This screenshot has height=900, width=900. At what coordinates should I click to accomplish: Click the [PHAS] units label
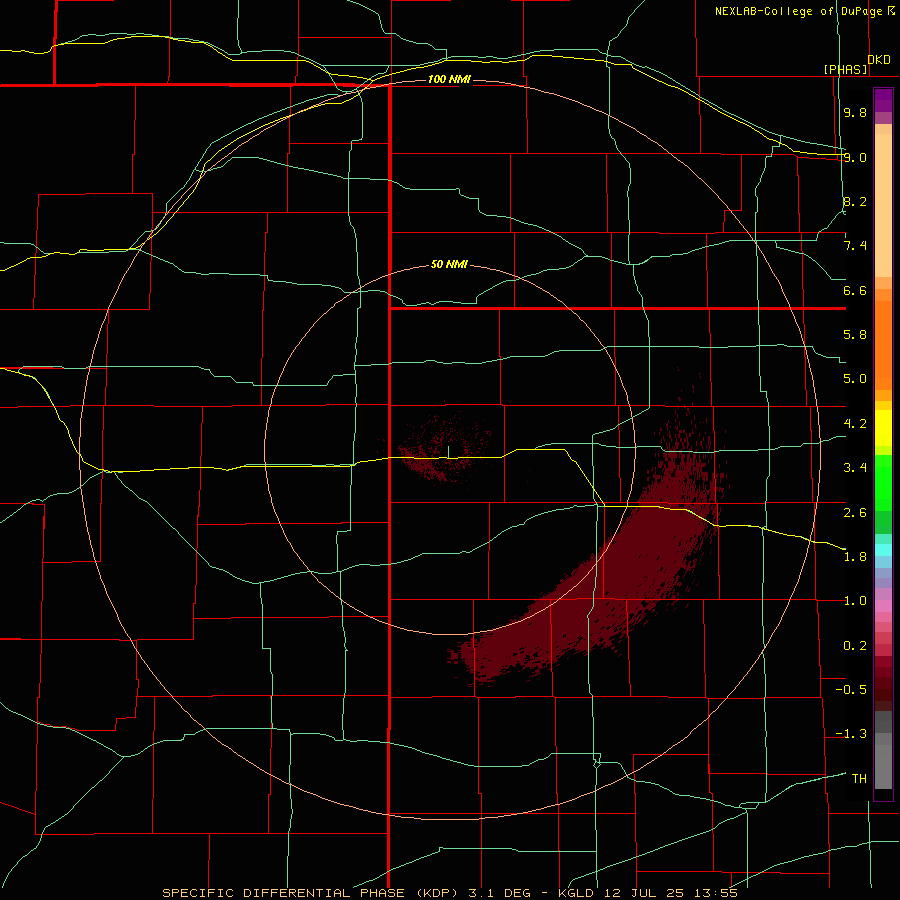(x=845, y=69)
